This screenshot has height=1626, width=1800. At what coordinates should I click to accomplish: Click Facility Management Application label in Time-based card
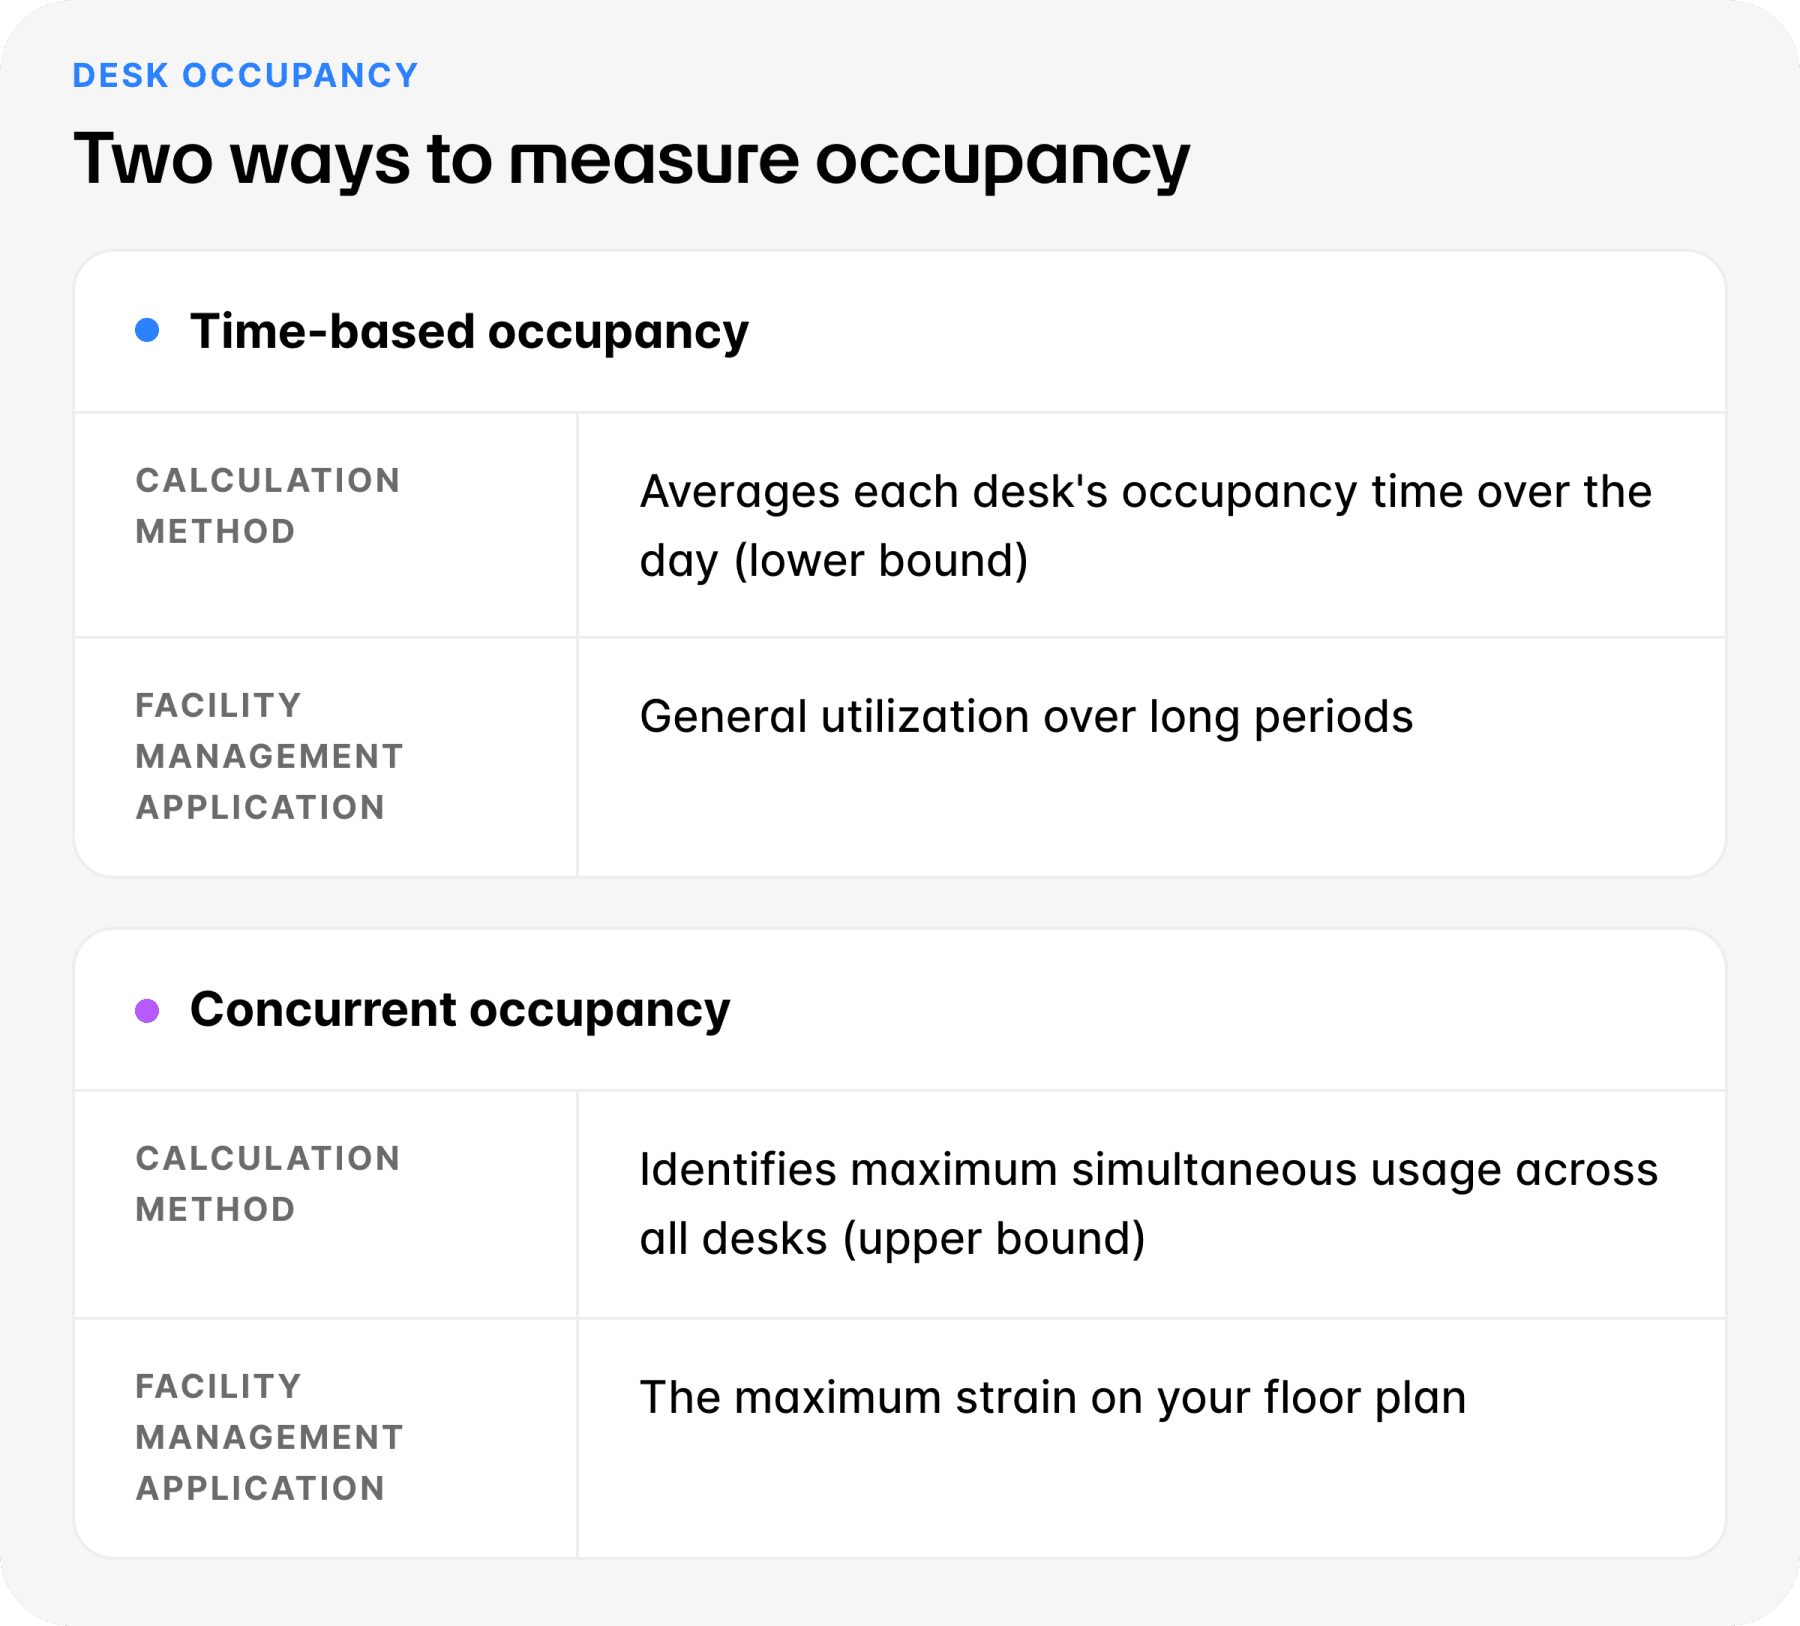click(x=269, y=756)
